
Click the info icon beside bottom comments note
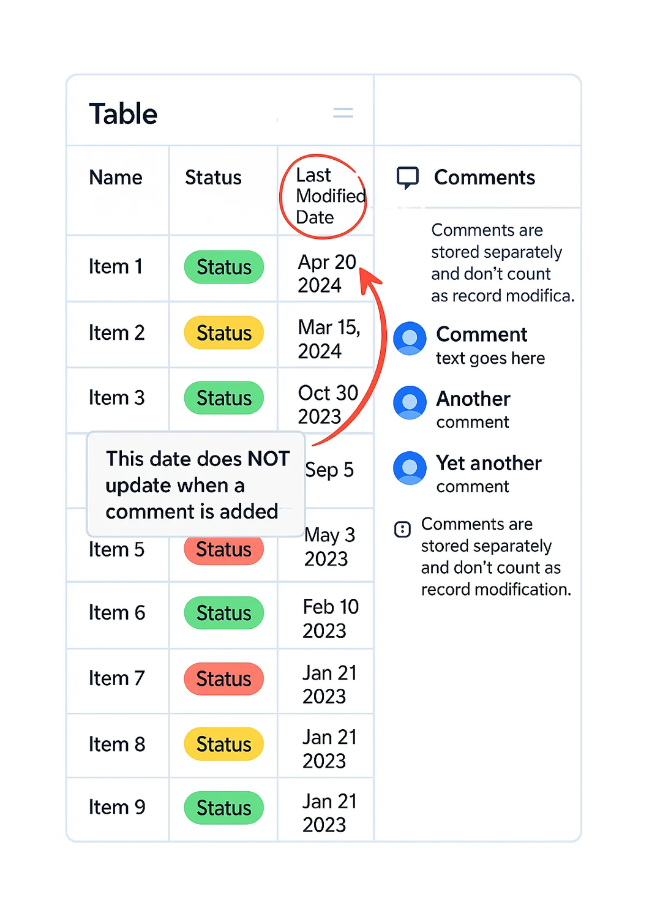point(403,529)
